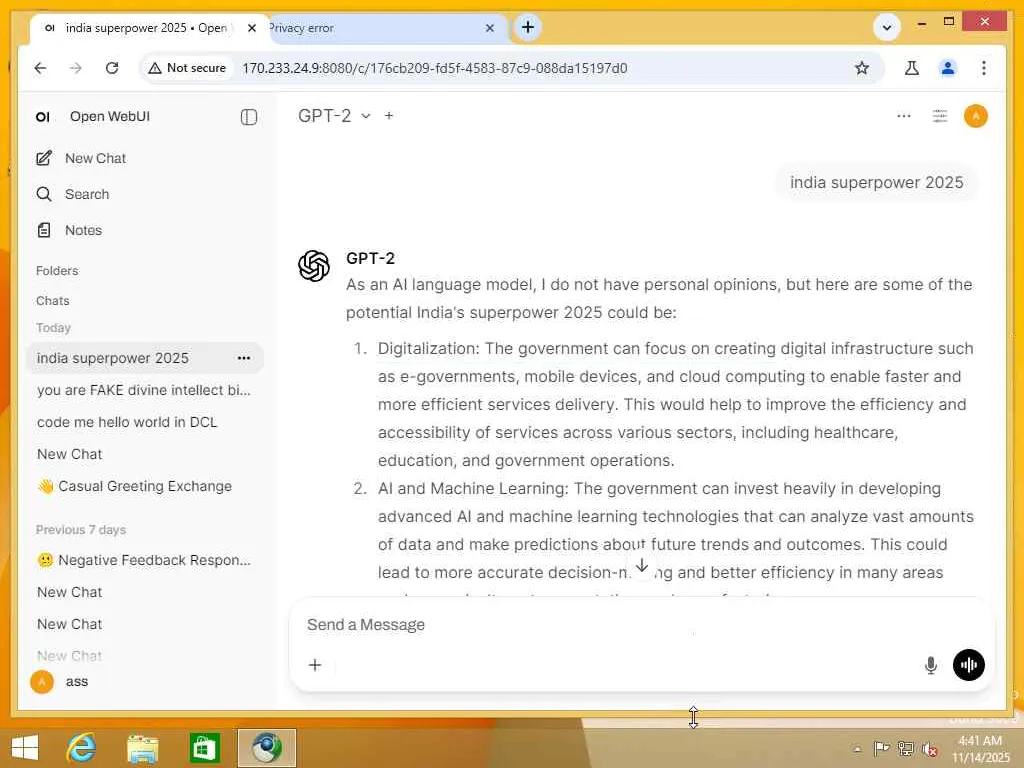Open Chrome Labs flask icon

pos(912,68)
